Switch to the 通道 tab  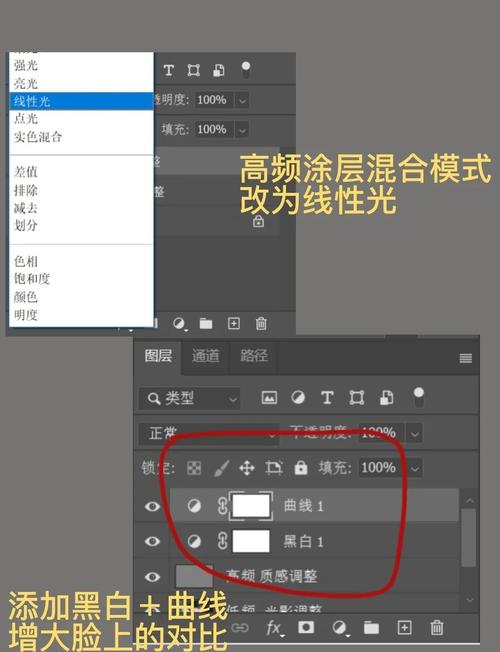[205, 356]
